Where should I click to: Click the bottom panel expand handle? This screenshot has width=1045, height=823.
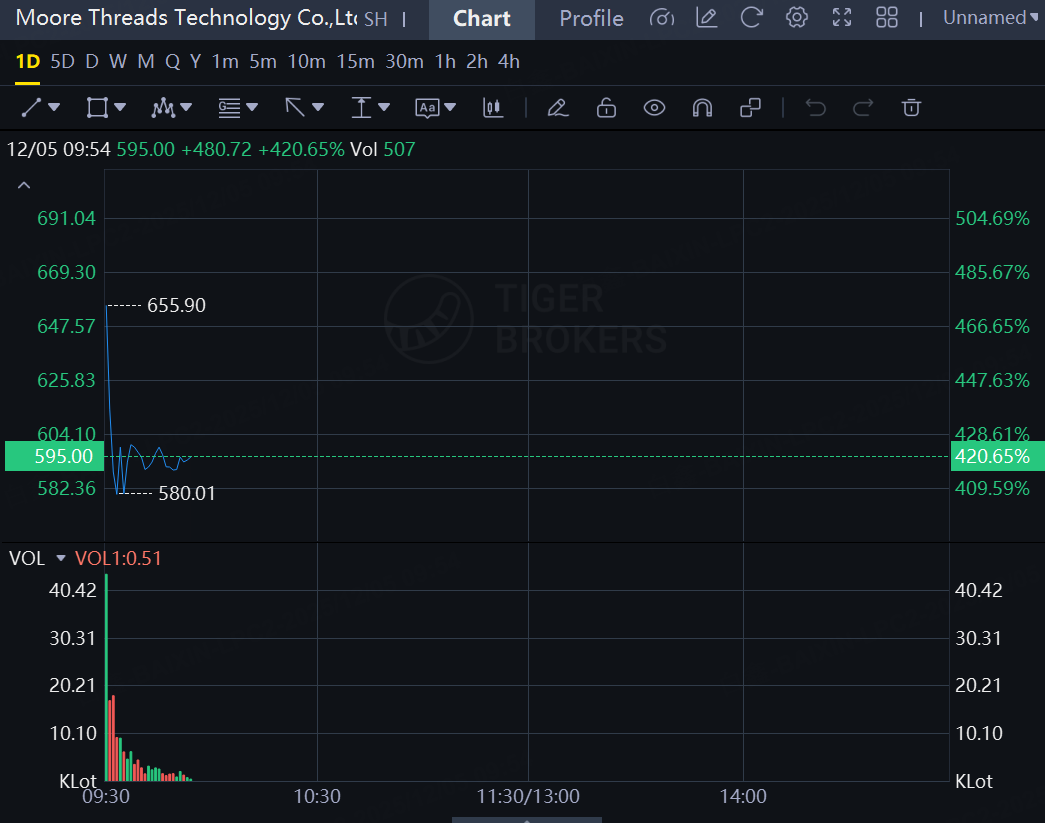[526, 820]
